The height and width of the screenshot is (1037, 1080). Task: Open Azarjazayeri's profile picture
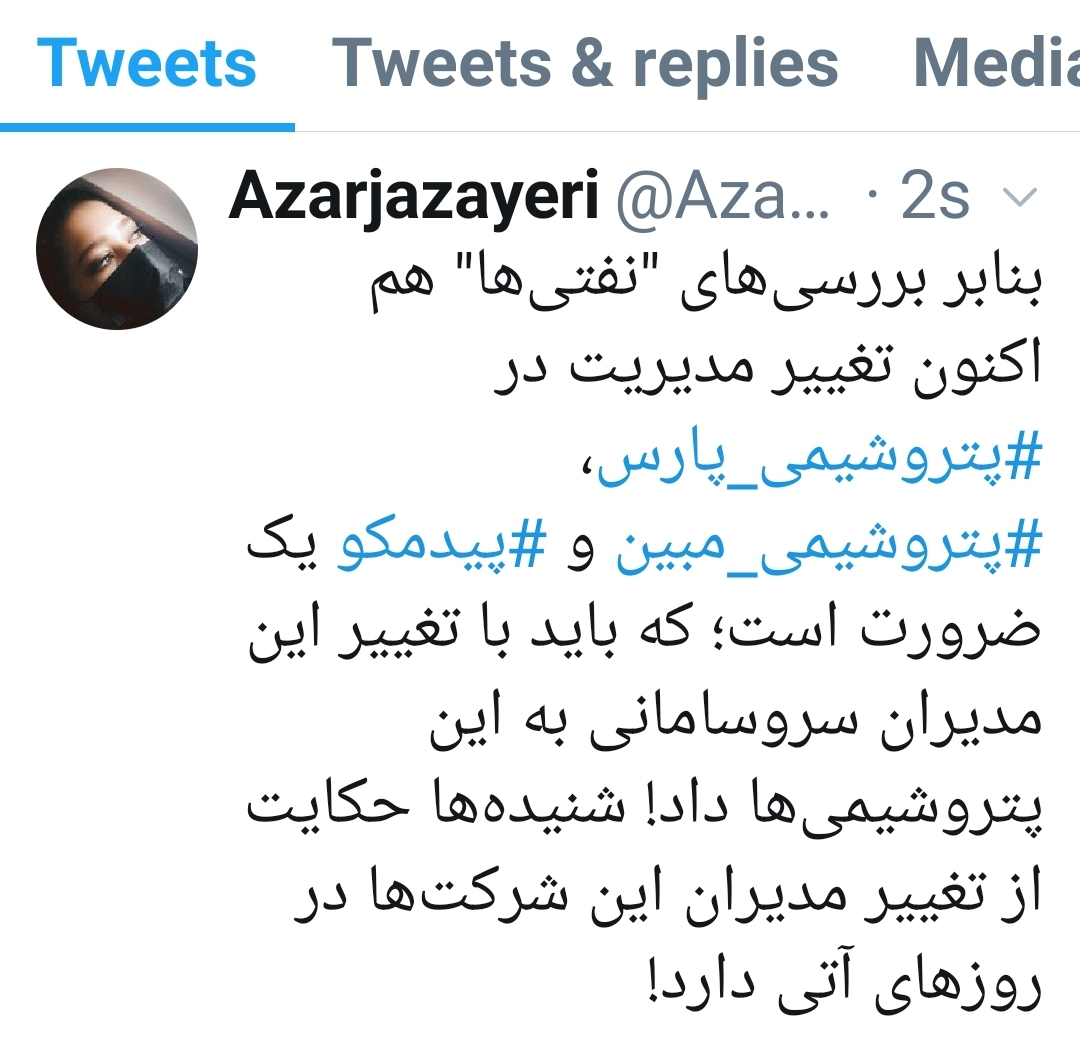point(117,249)
